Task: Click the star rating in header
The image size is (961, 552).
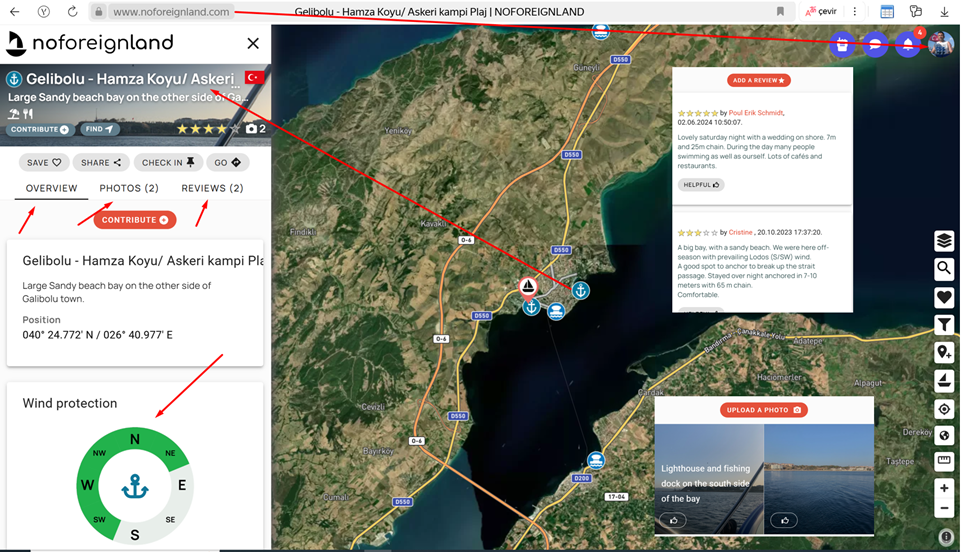Action: pyautogui.click(x=208, y=129)
